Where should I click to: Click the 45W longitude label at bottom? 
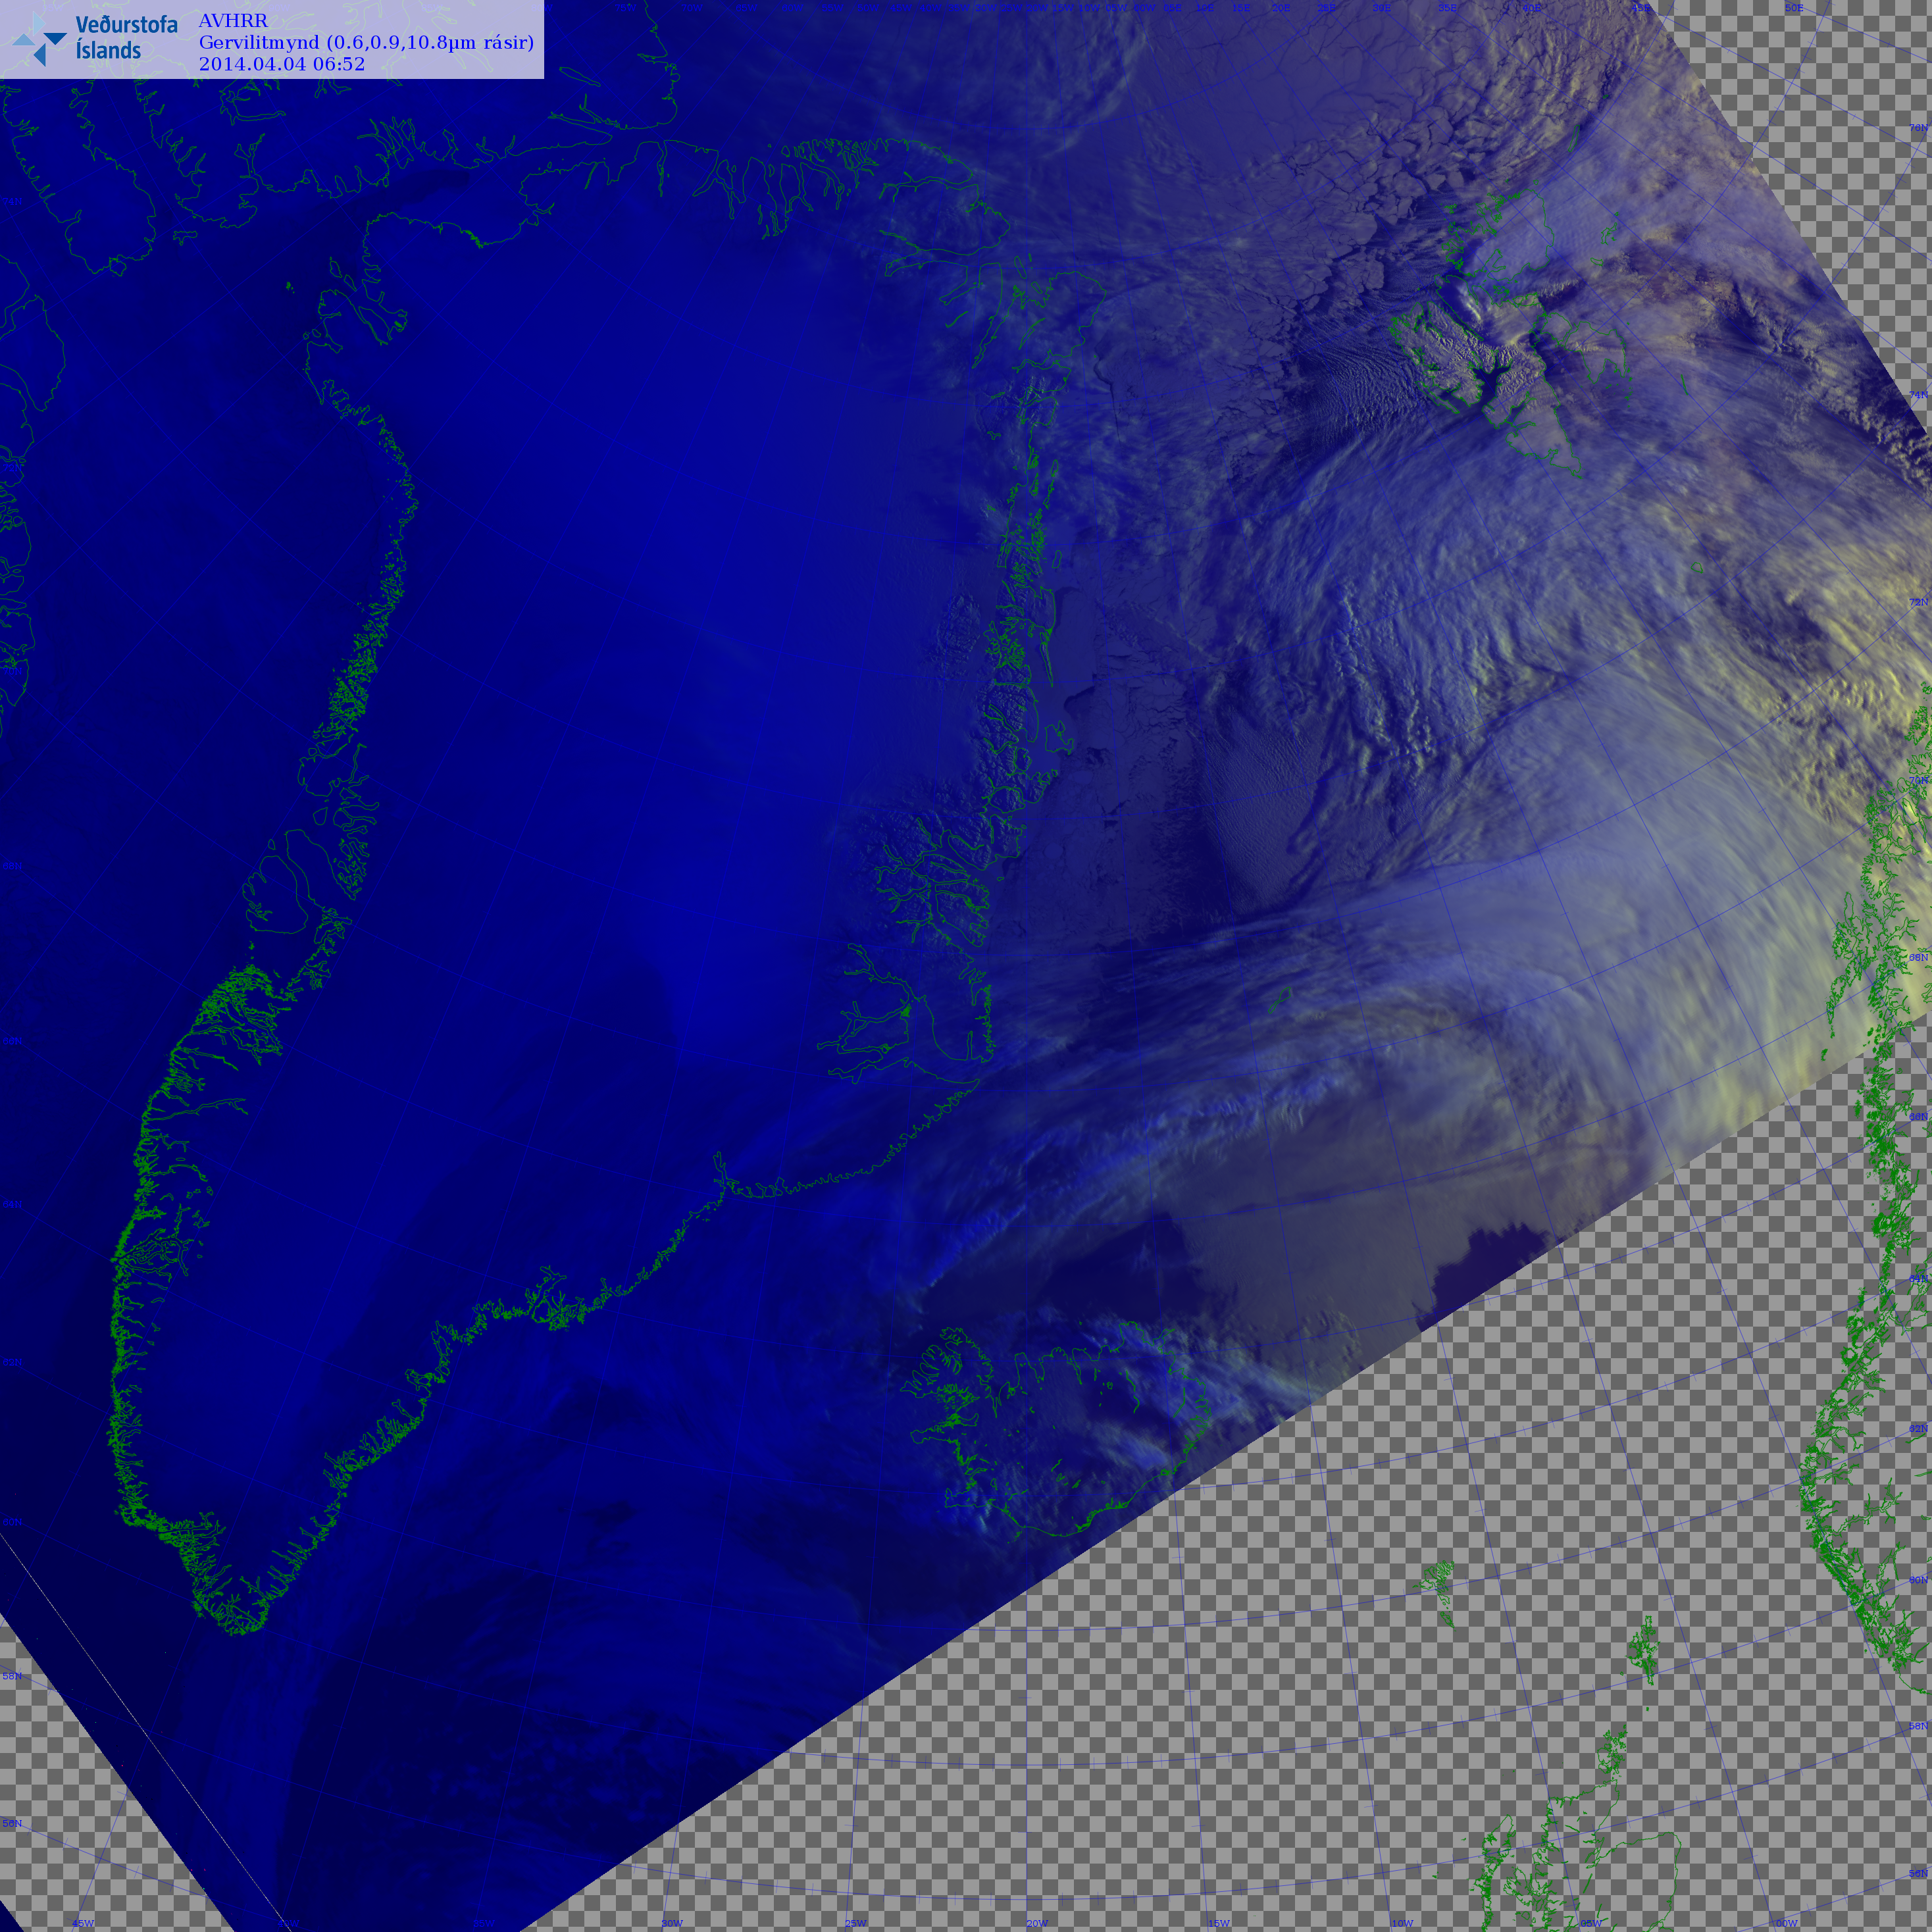(x=83, y=1923)
